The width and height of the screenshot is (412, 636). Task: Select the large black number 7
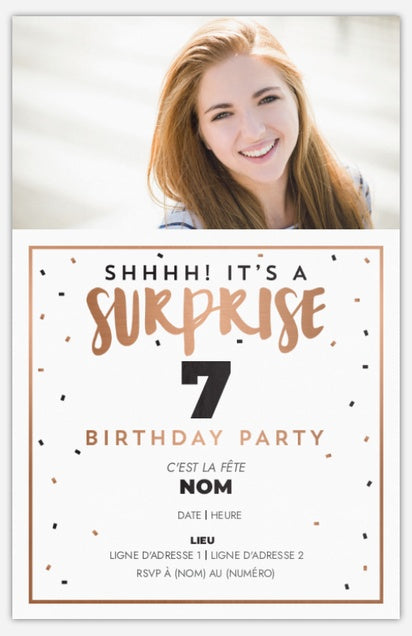point(206,389)
